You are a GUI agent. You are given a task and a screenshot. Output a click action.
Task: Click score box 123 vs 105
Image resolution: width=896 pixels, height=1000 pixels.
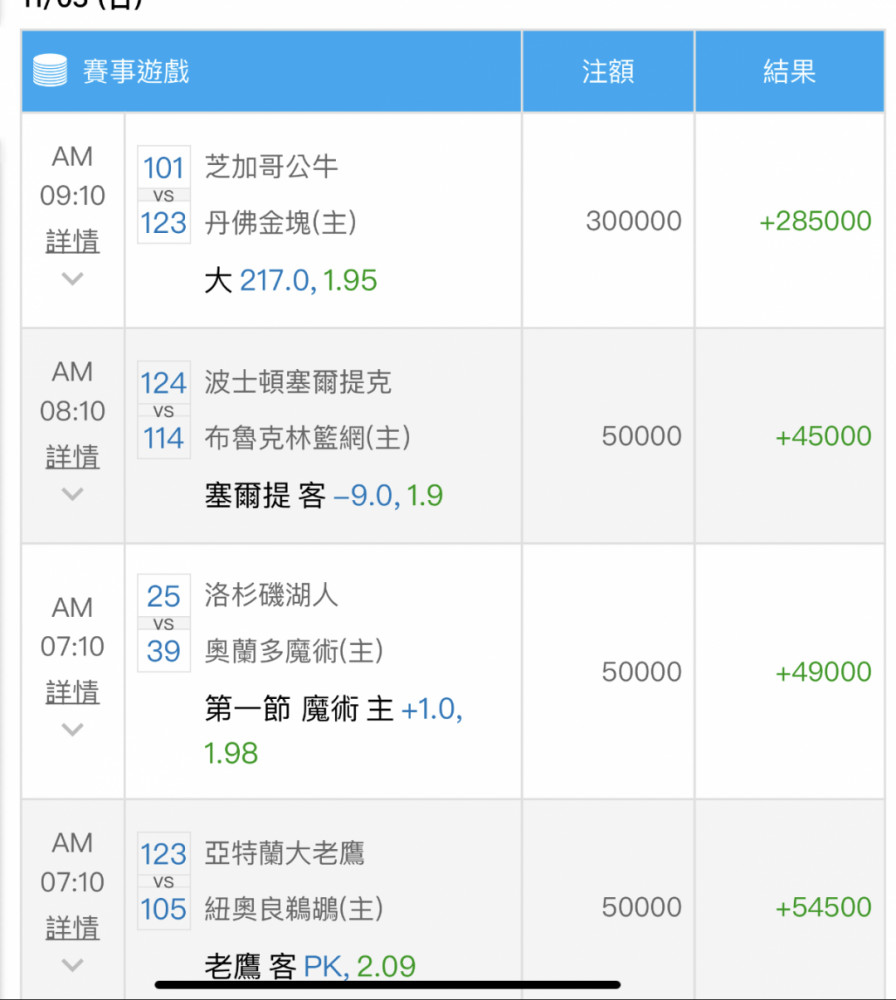(164, 881)
